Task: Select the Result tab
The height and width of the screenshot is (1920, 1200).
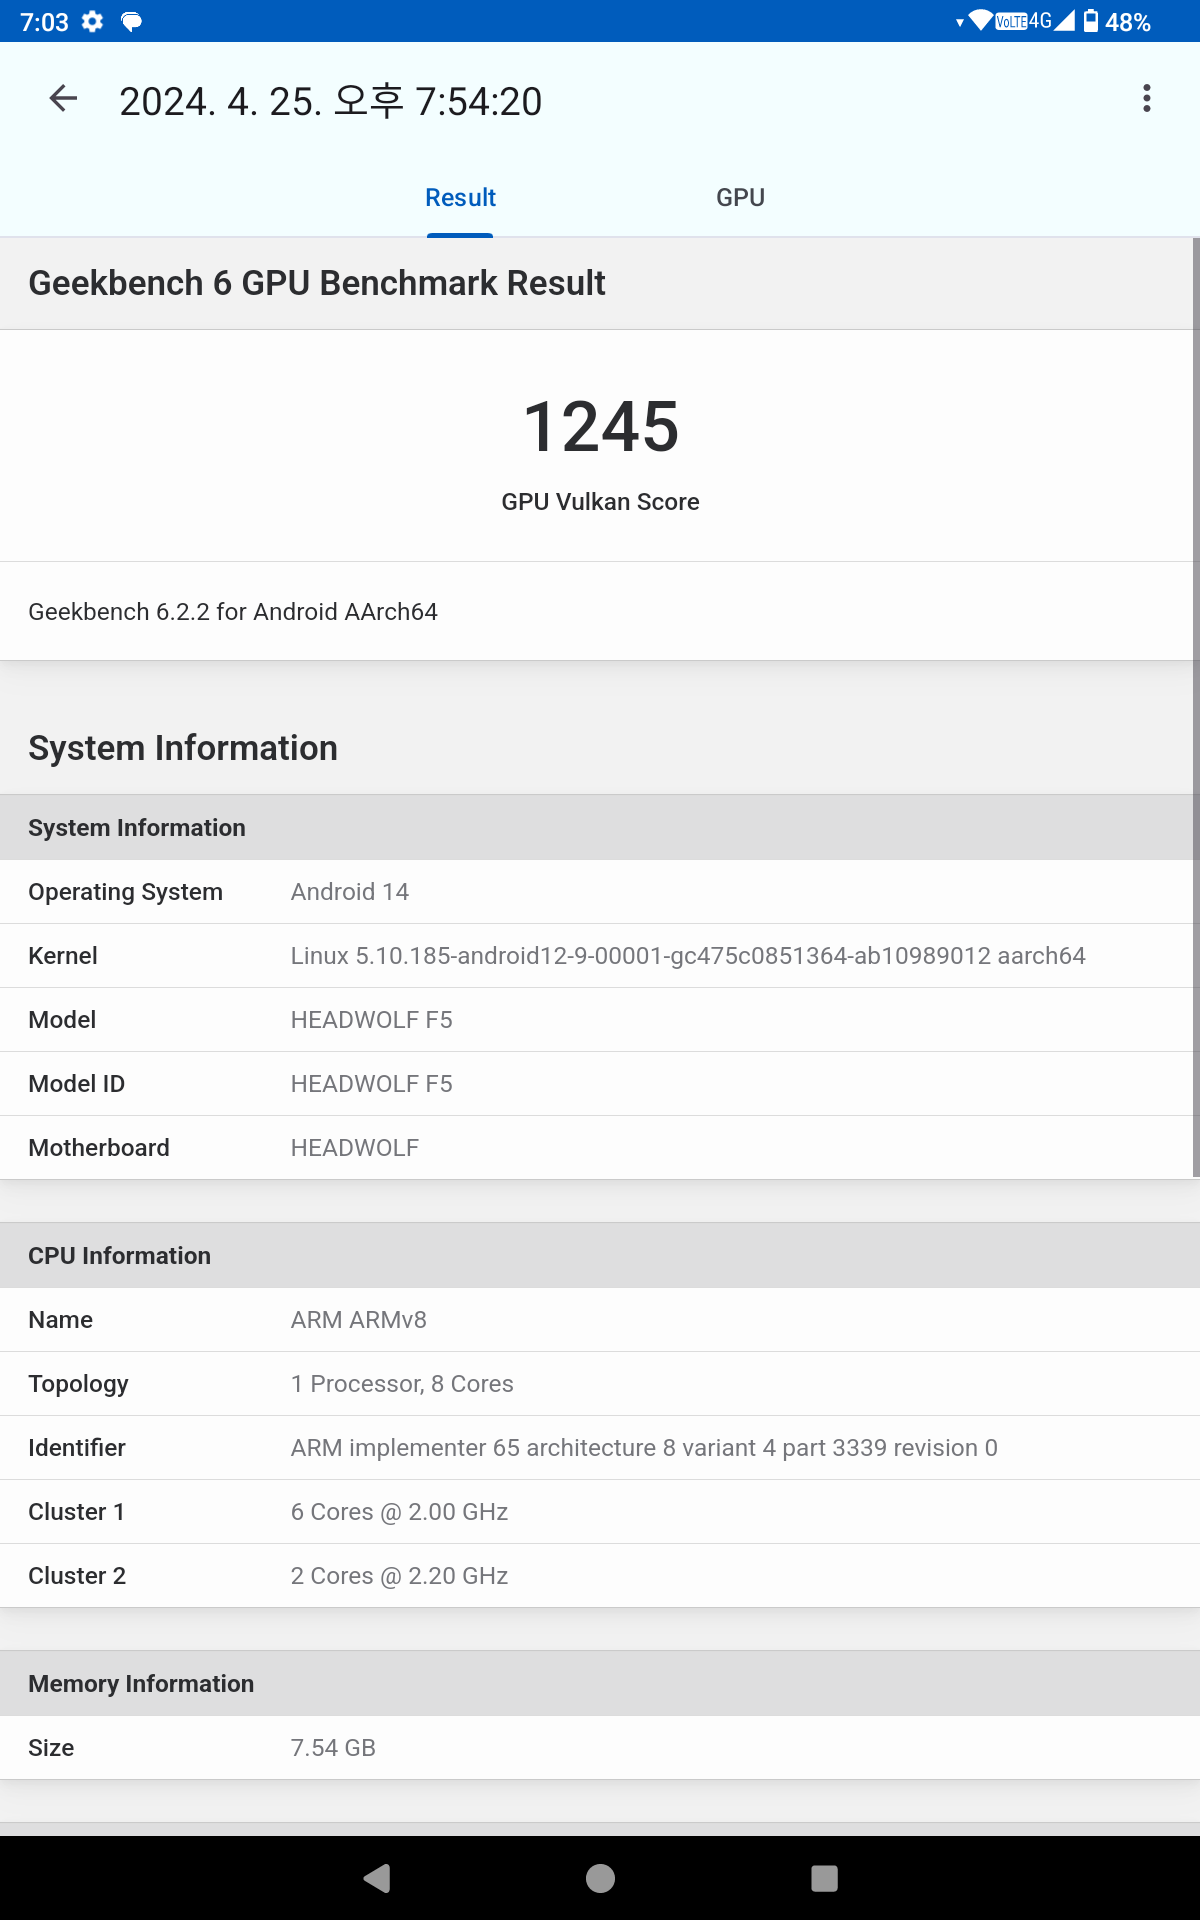Action: click(460, 198)
